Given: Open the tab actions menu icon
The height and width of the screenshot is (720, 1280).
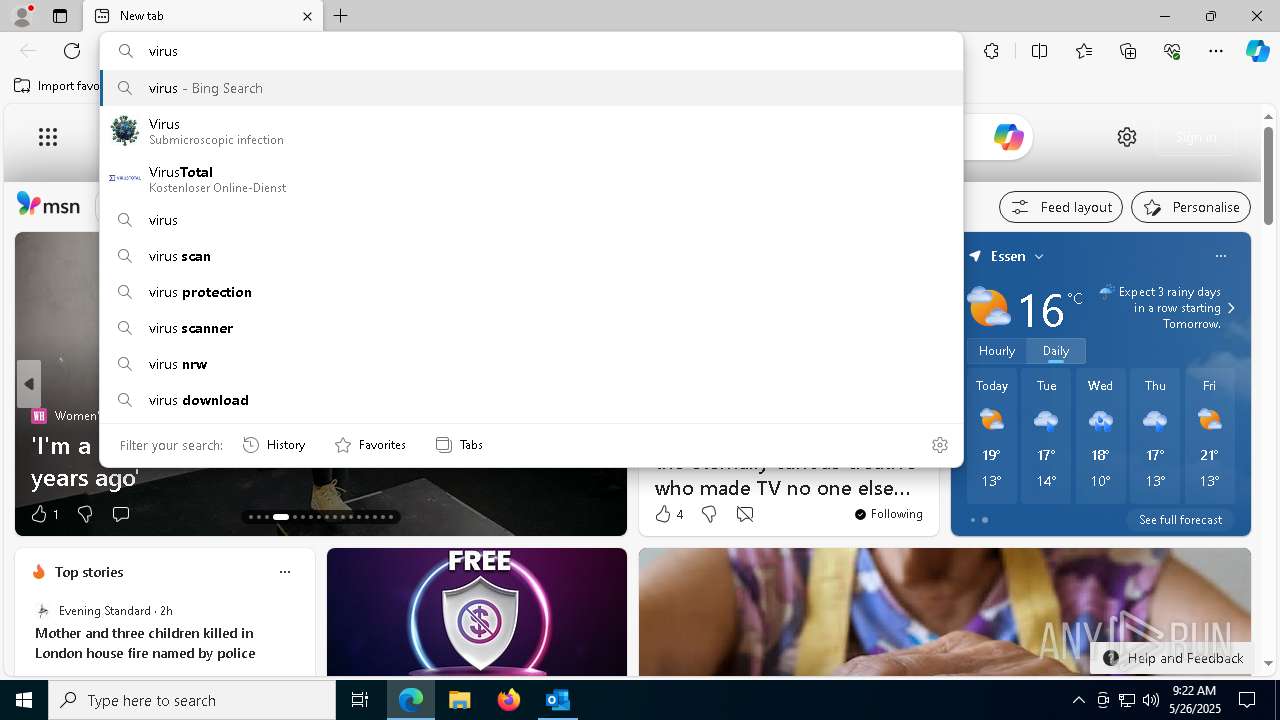Looking at the screenshot, I should click(x=60, y=16).
